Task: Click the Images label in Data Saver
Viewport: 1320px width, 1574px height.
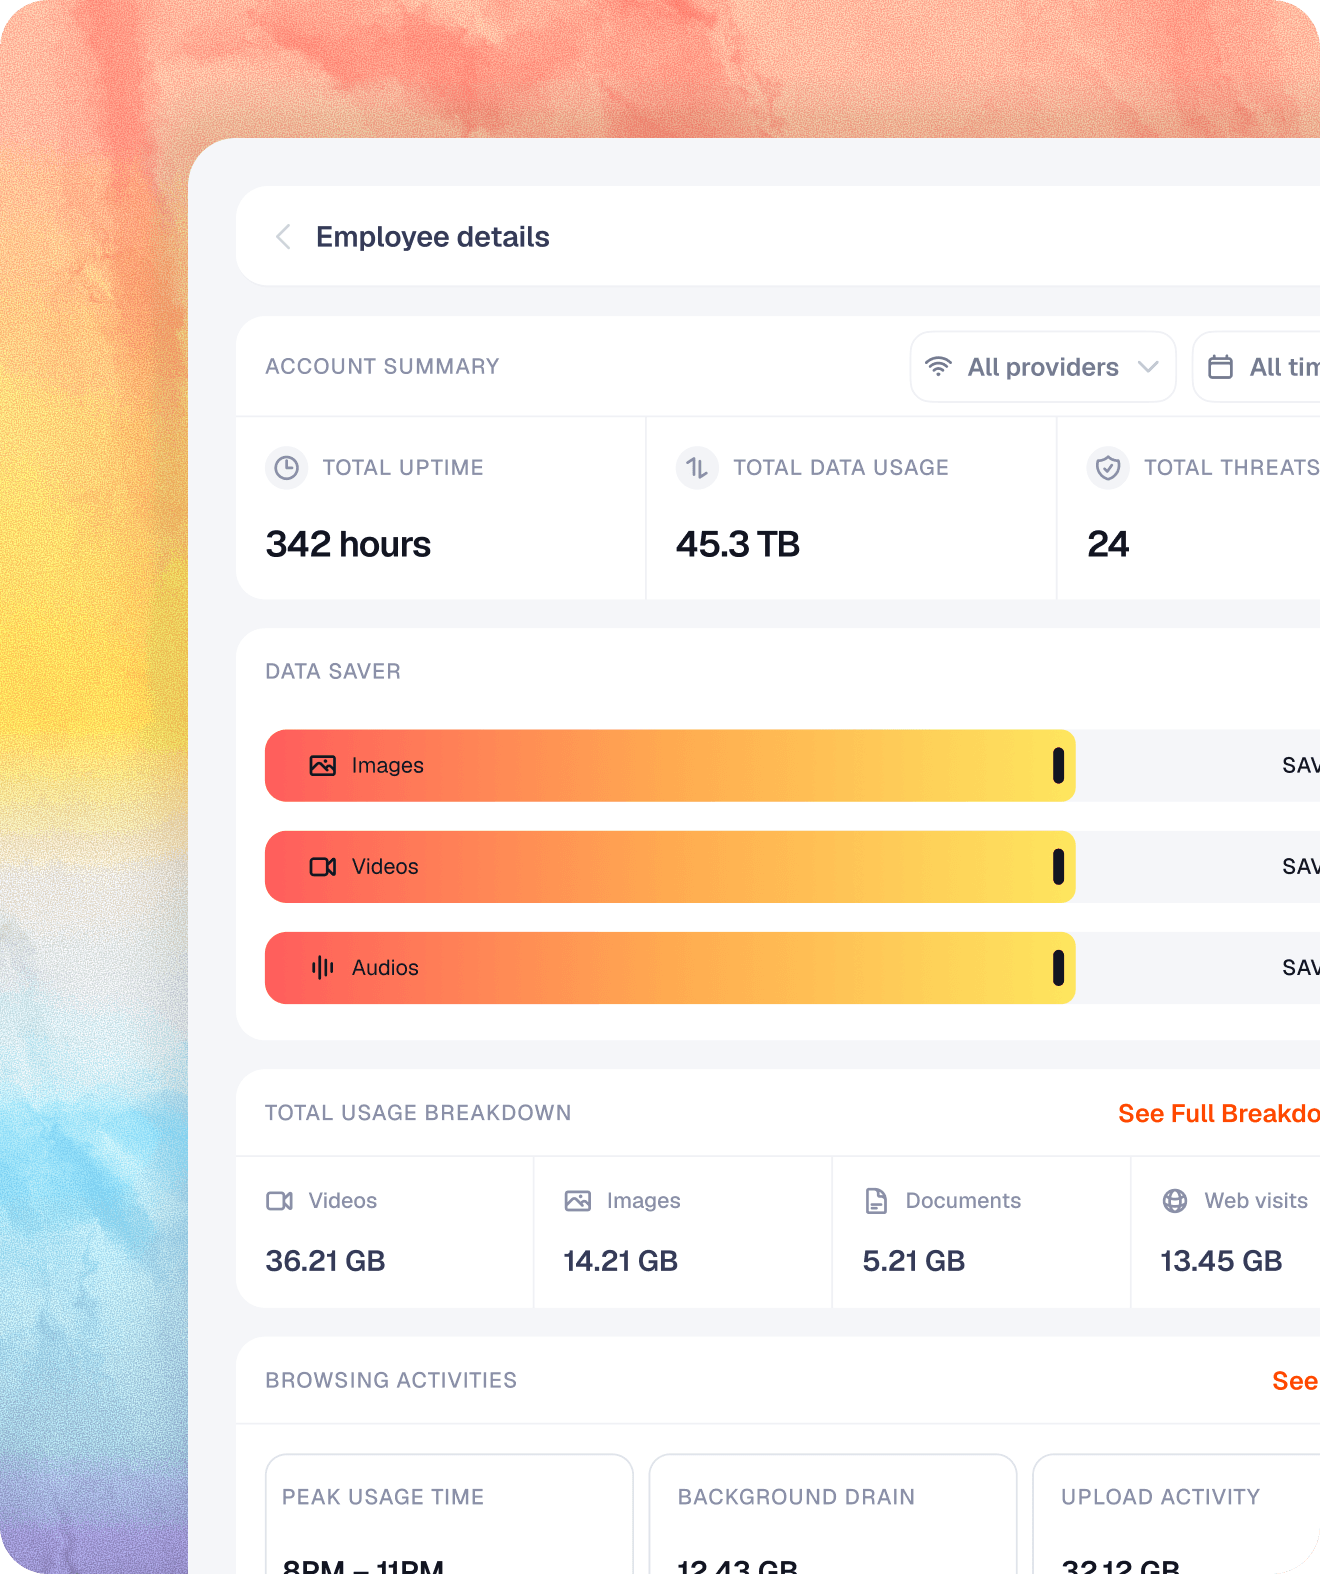Action: tap(388, 765)
